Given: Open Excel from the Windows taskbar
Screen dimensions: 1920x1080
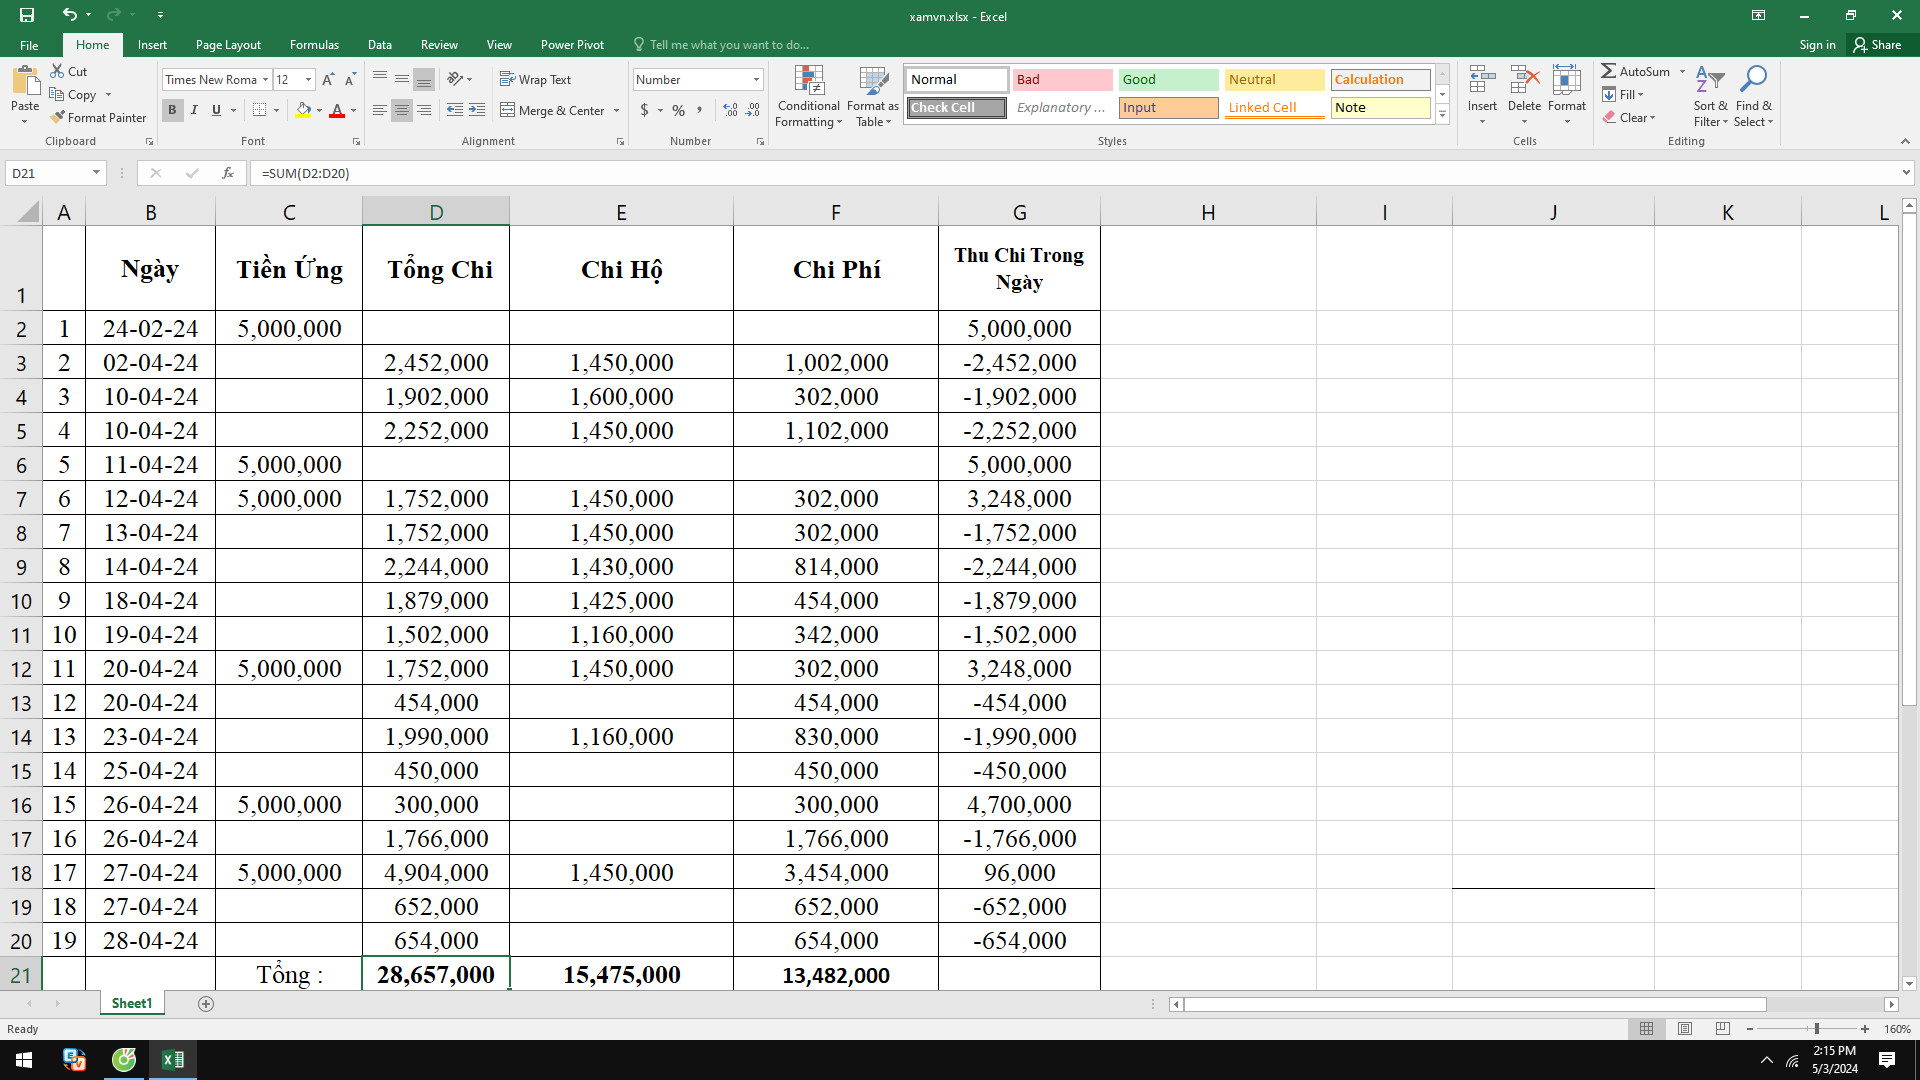Looking at the screenshot, I should click(172, 1059).
